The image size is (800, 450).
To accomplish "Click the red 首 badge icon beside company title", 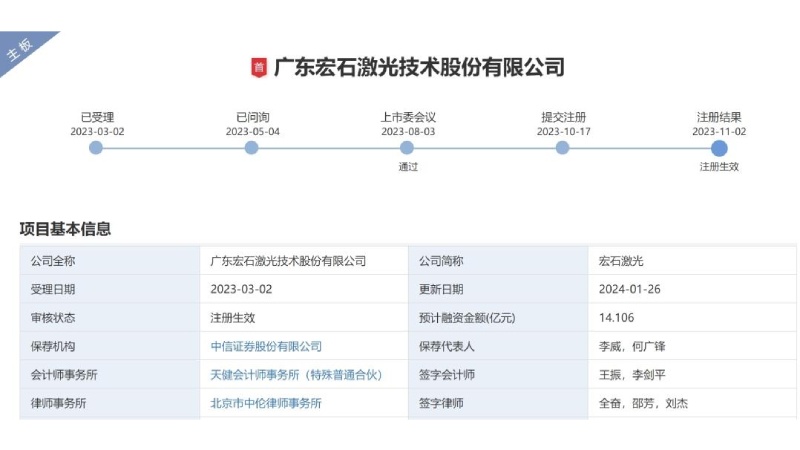I will pyautogui.click(x=259, y=68).
